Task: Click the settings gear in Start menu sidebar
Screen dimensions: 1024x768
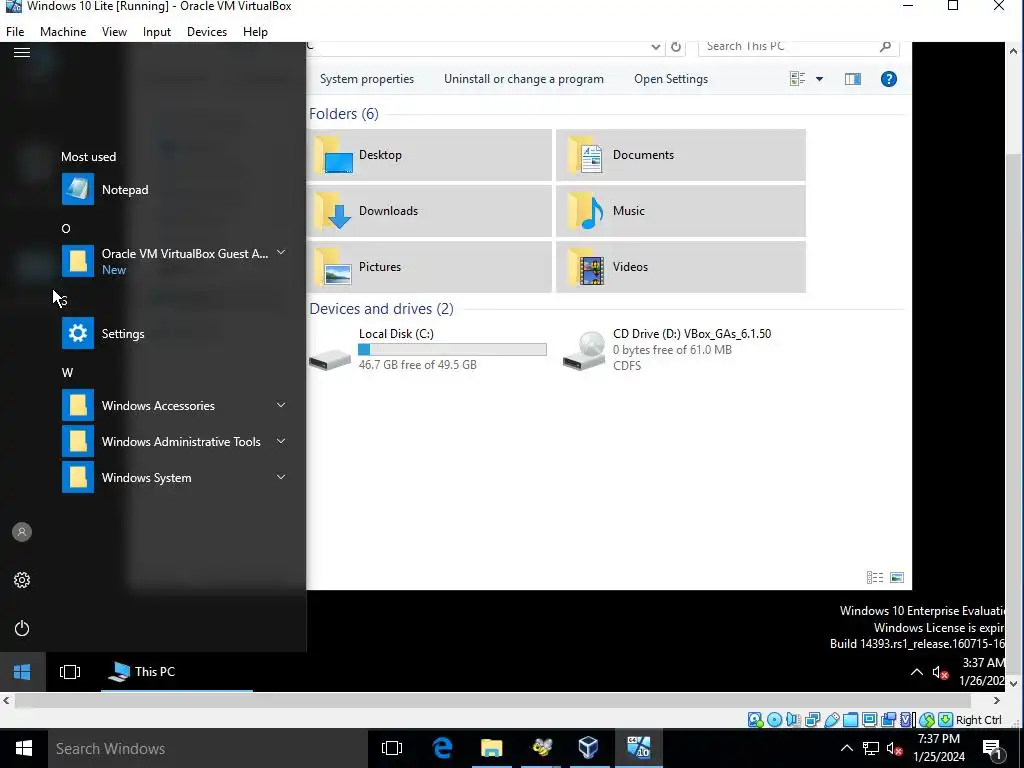Action: pos(22,580)
